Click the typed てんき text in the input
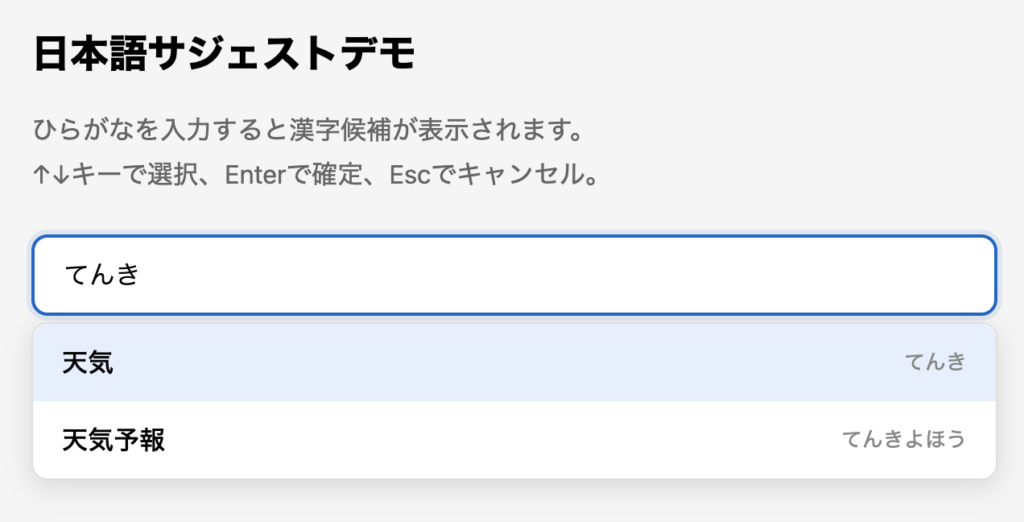This screenshot has height=522, width=1024. pos(100,274)
